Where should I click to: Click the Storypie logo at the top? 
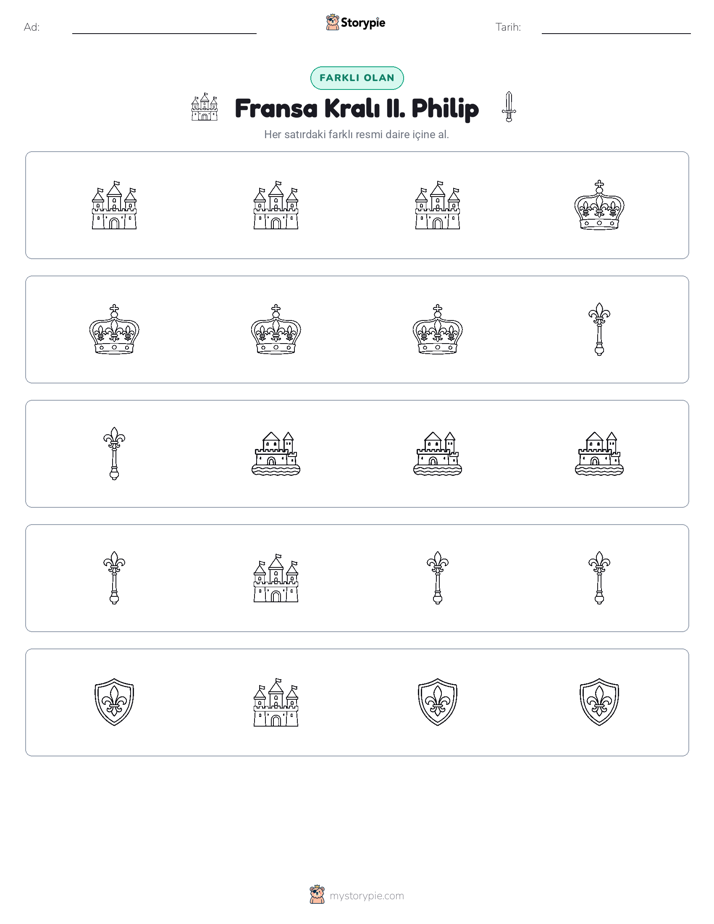[355, 22]
